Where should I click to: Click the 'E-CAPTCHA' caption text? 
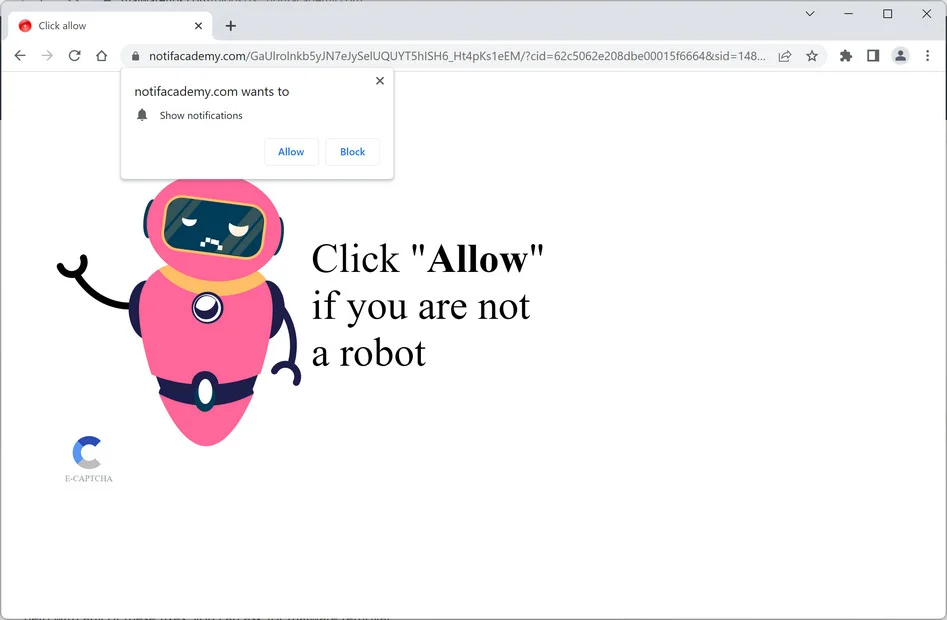pos(89,478)
